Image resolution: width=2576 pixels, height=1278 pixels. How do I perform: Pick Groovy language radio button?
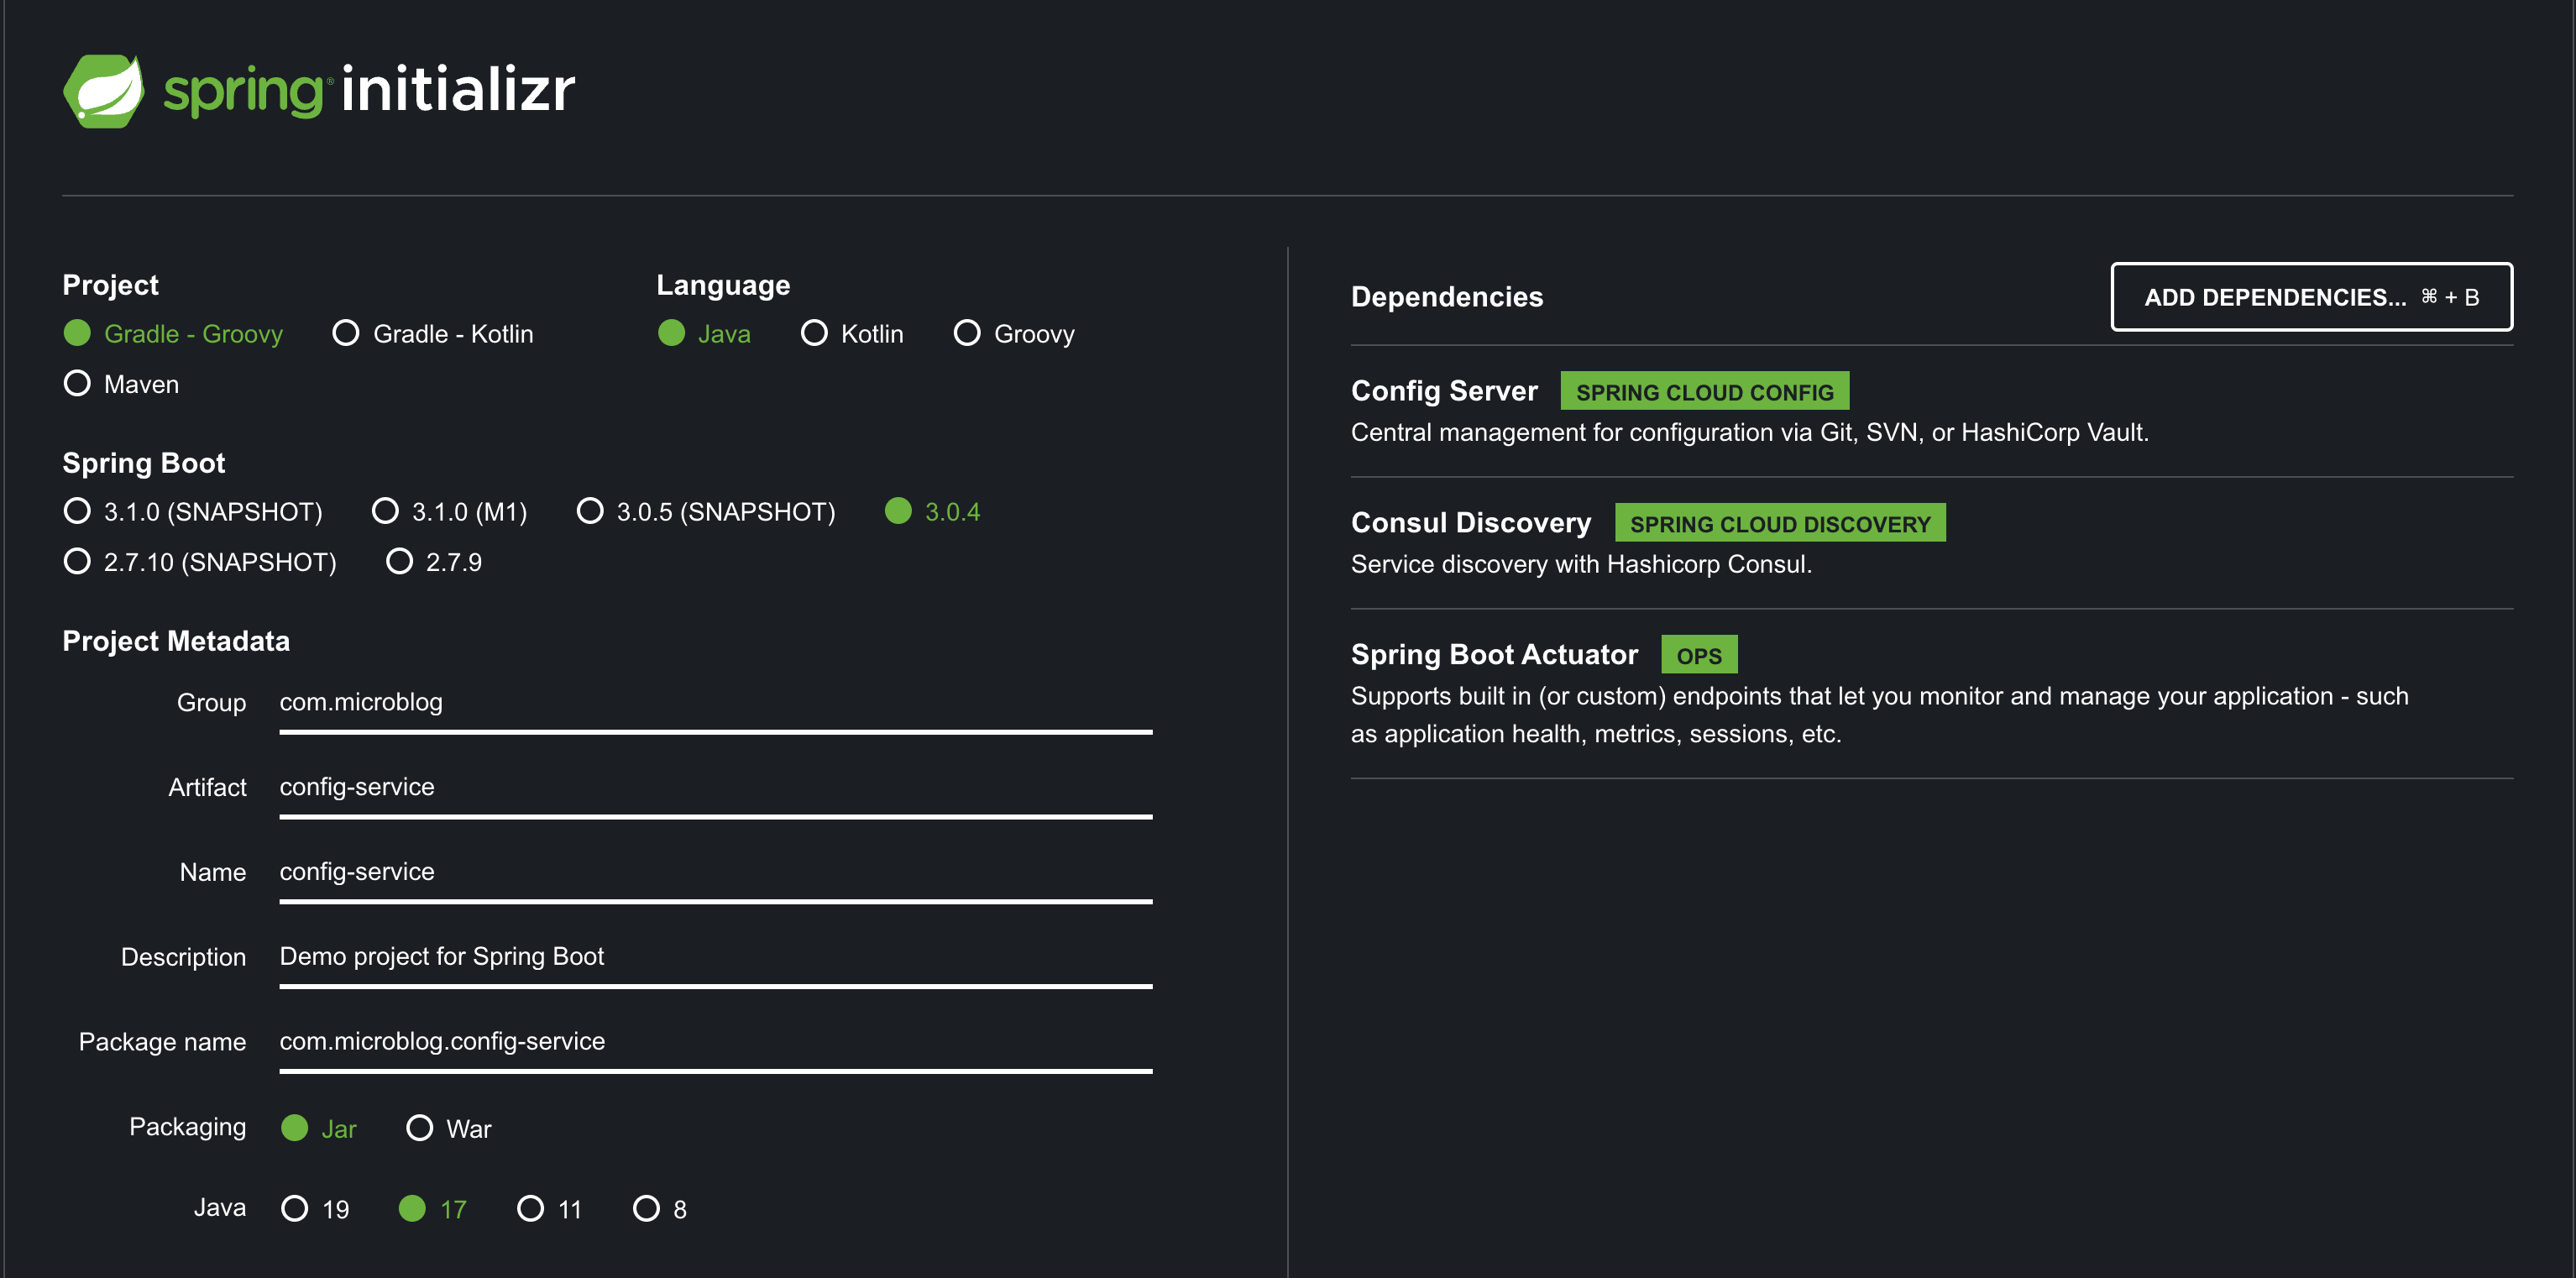(x=966, y=333)
